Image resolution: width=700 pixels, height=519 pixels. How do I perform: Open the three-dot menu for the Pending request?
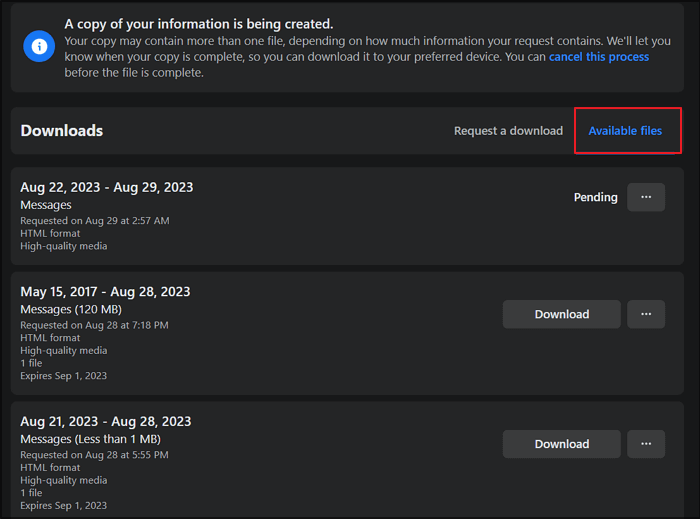(x=646, y=197)
